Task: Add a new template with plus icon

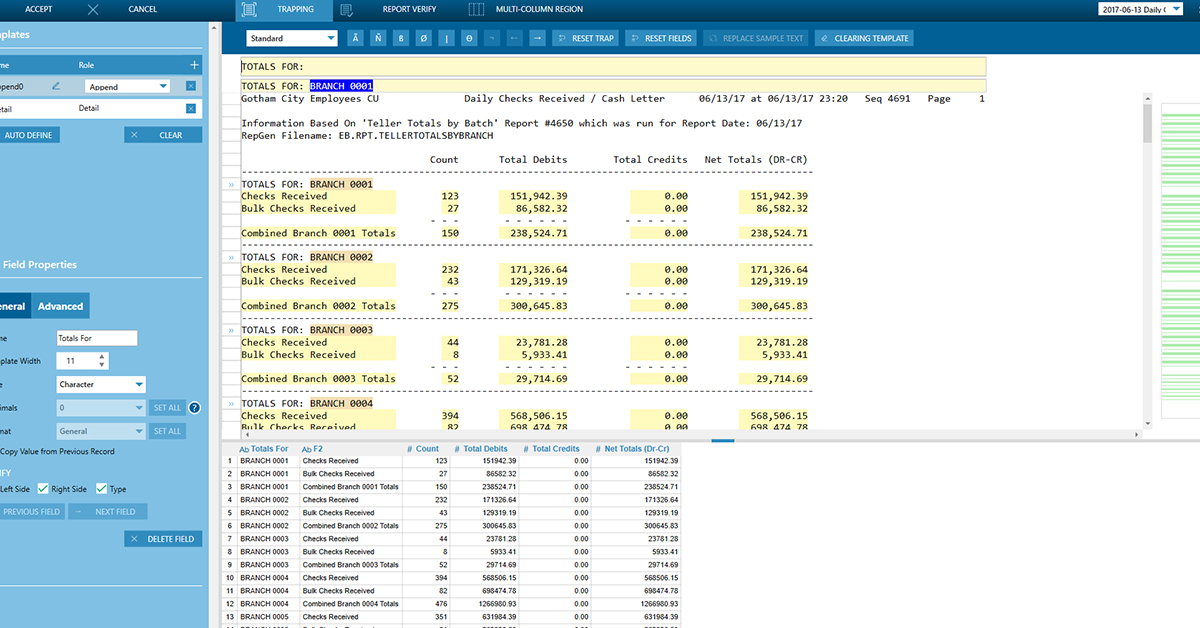Action: 194,65
